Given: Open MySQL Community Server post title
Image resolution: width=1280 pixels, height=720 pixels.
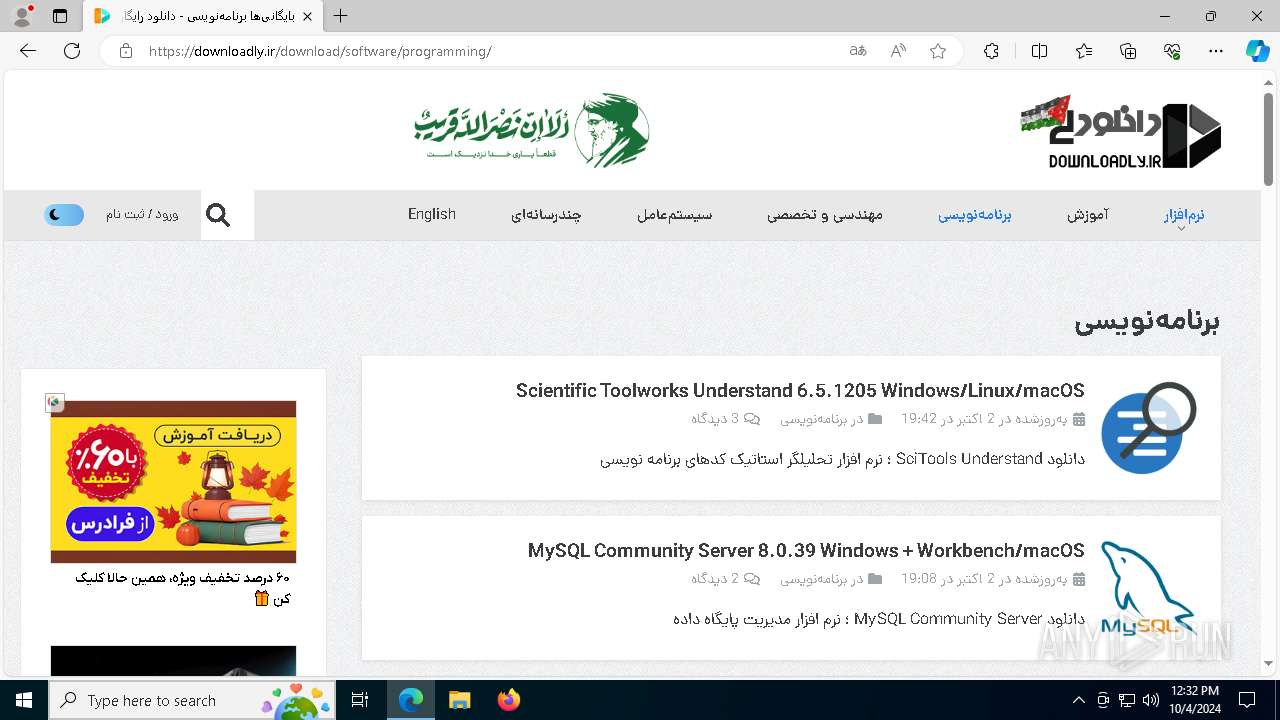Looking at the screenshot, I should [806, 550].
